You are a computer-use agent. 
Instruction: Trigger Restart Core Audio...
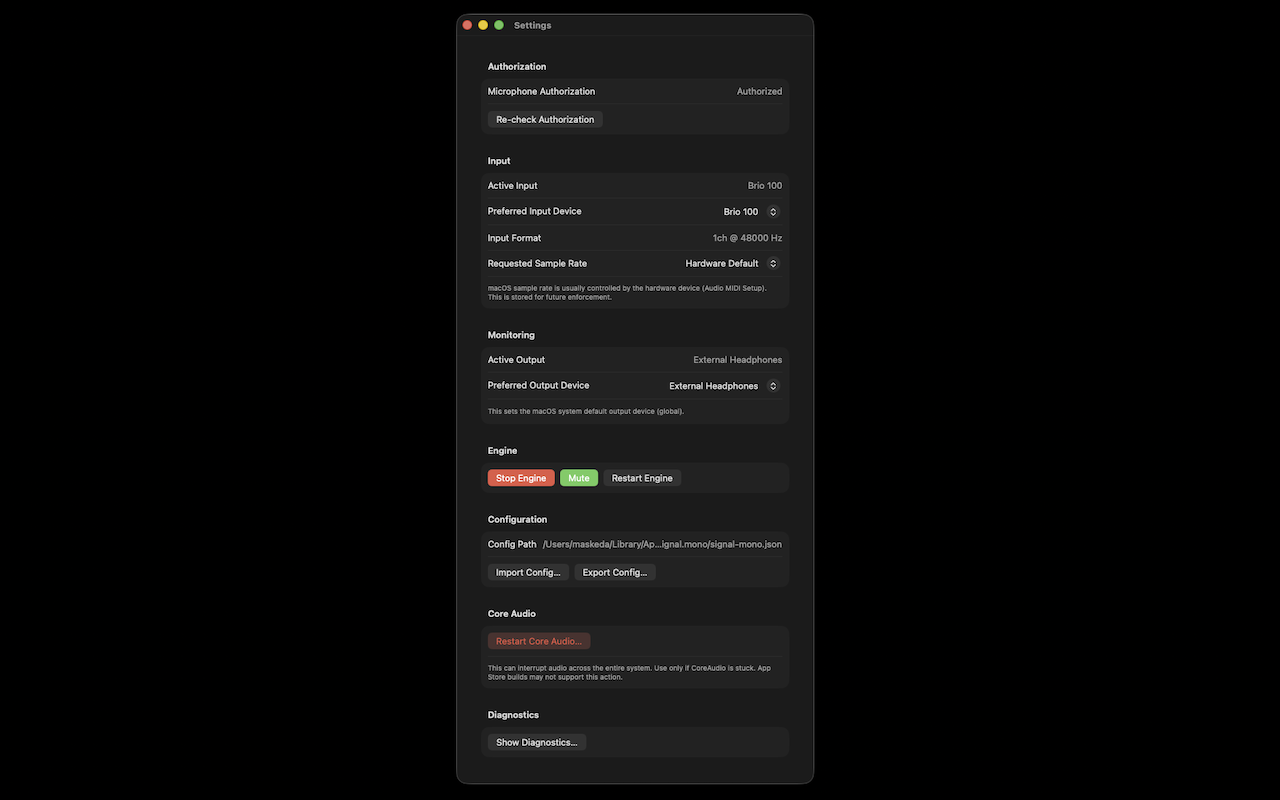(x=539, y=640)
